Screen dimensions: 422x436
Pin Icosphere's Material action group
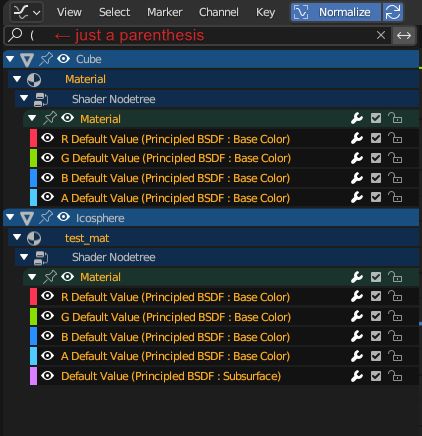(x=50, y=277)
